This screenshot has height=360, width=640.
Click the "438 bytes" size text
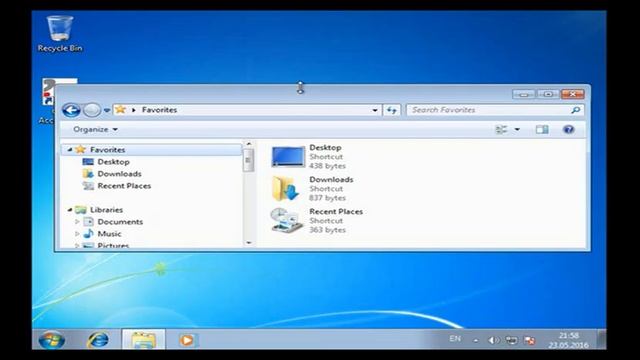point(327,166)
